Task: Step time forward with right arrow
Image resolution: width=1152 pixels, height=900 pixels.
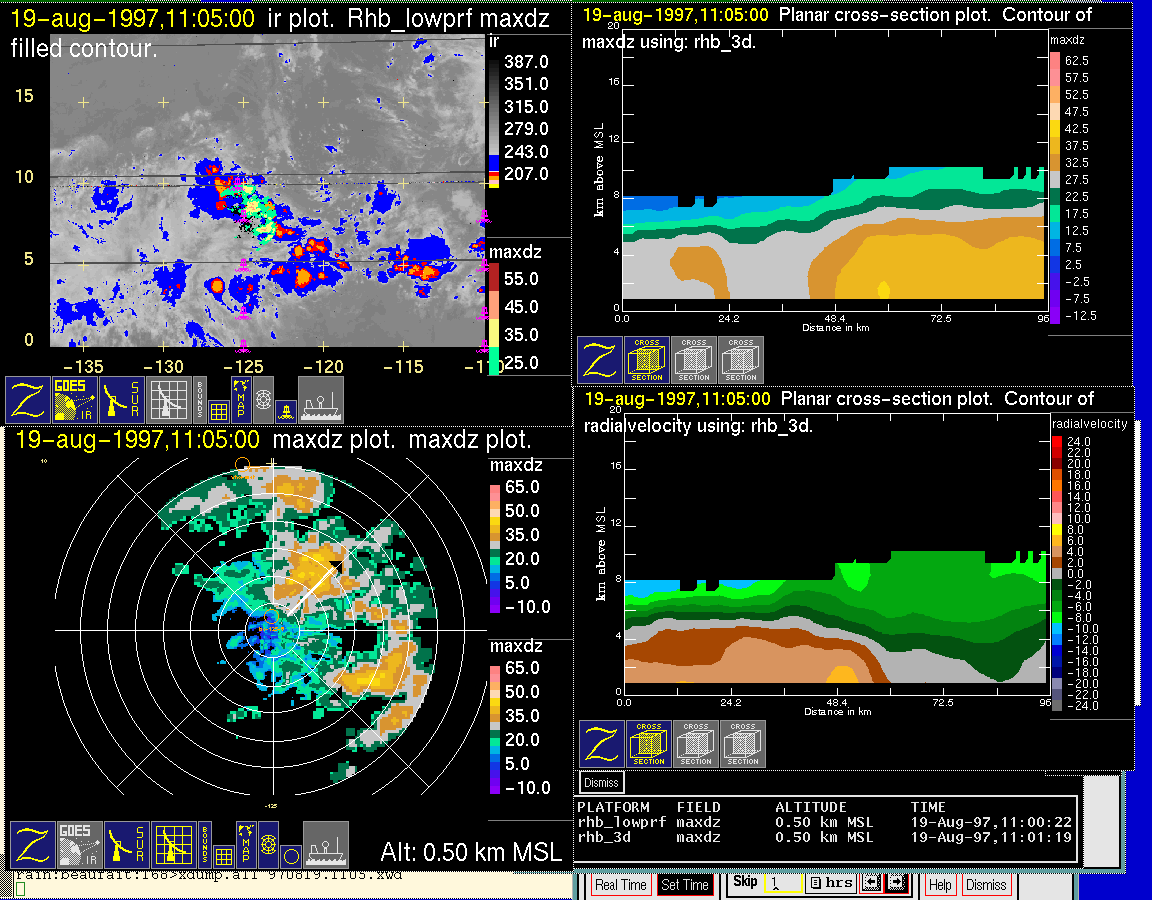Action: coord(894,883)
